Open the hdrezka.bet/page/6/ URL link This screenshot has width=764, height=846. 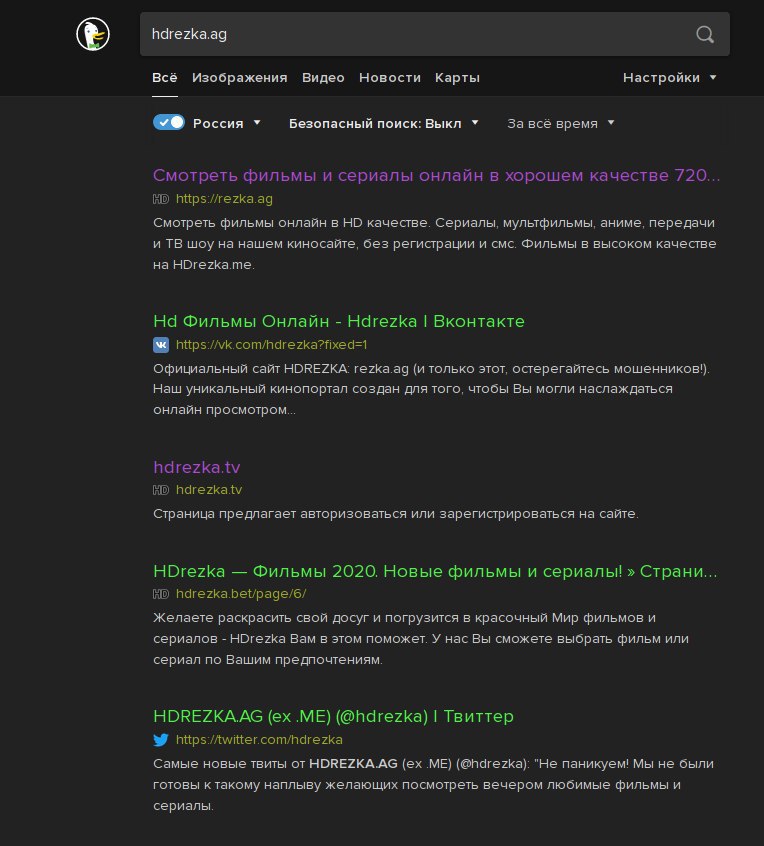coord(241,594)
